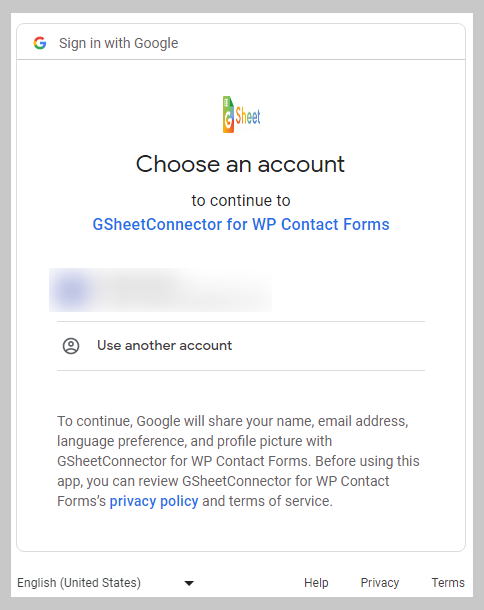Open the Terms footer link

tap(448, 583)
